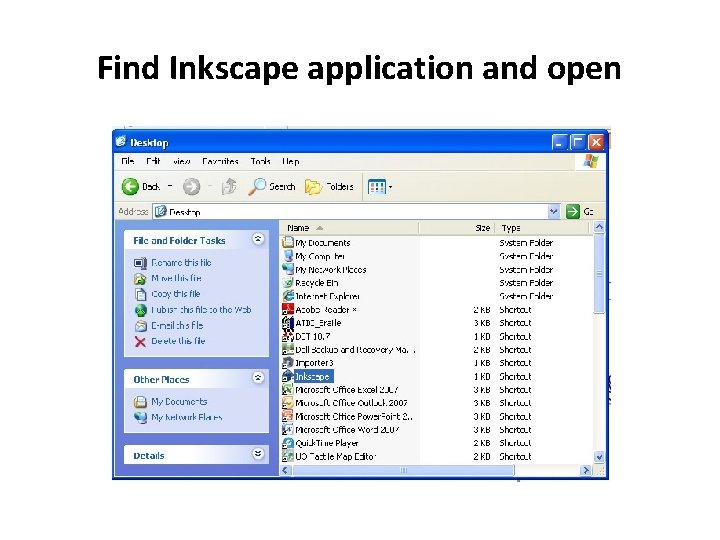Select the UO Tactile Map Editor icon
The height and width of the screenshot is (540, 720).
[288, 456]
